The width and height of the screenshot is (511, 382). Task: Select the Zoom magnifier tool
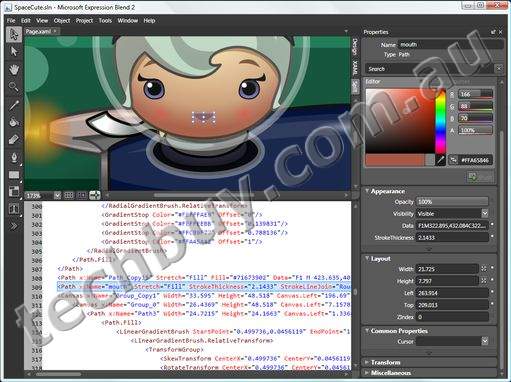(14, 87)
